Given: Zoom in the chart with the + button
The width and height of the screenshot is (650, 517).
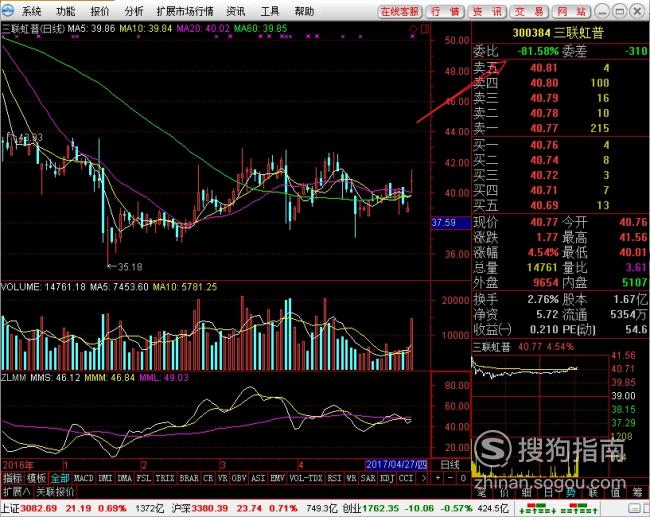Looking at the screenshot, I should point(438,478).
